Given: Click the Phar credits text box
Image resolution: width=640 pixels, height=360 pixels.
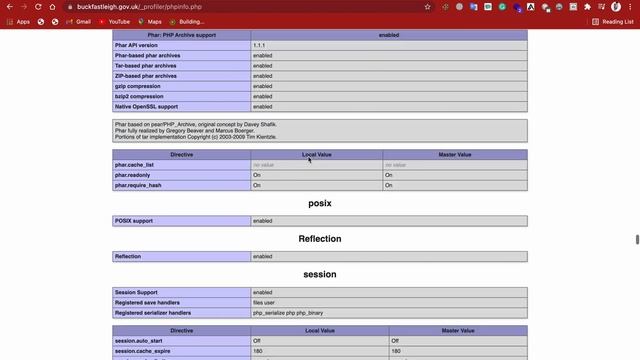Looking at the screenshot, I should [320, 131].
